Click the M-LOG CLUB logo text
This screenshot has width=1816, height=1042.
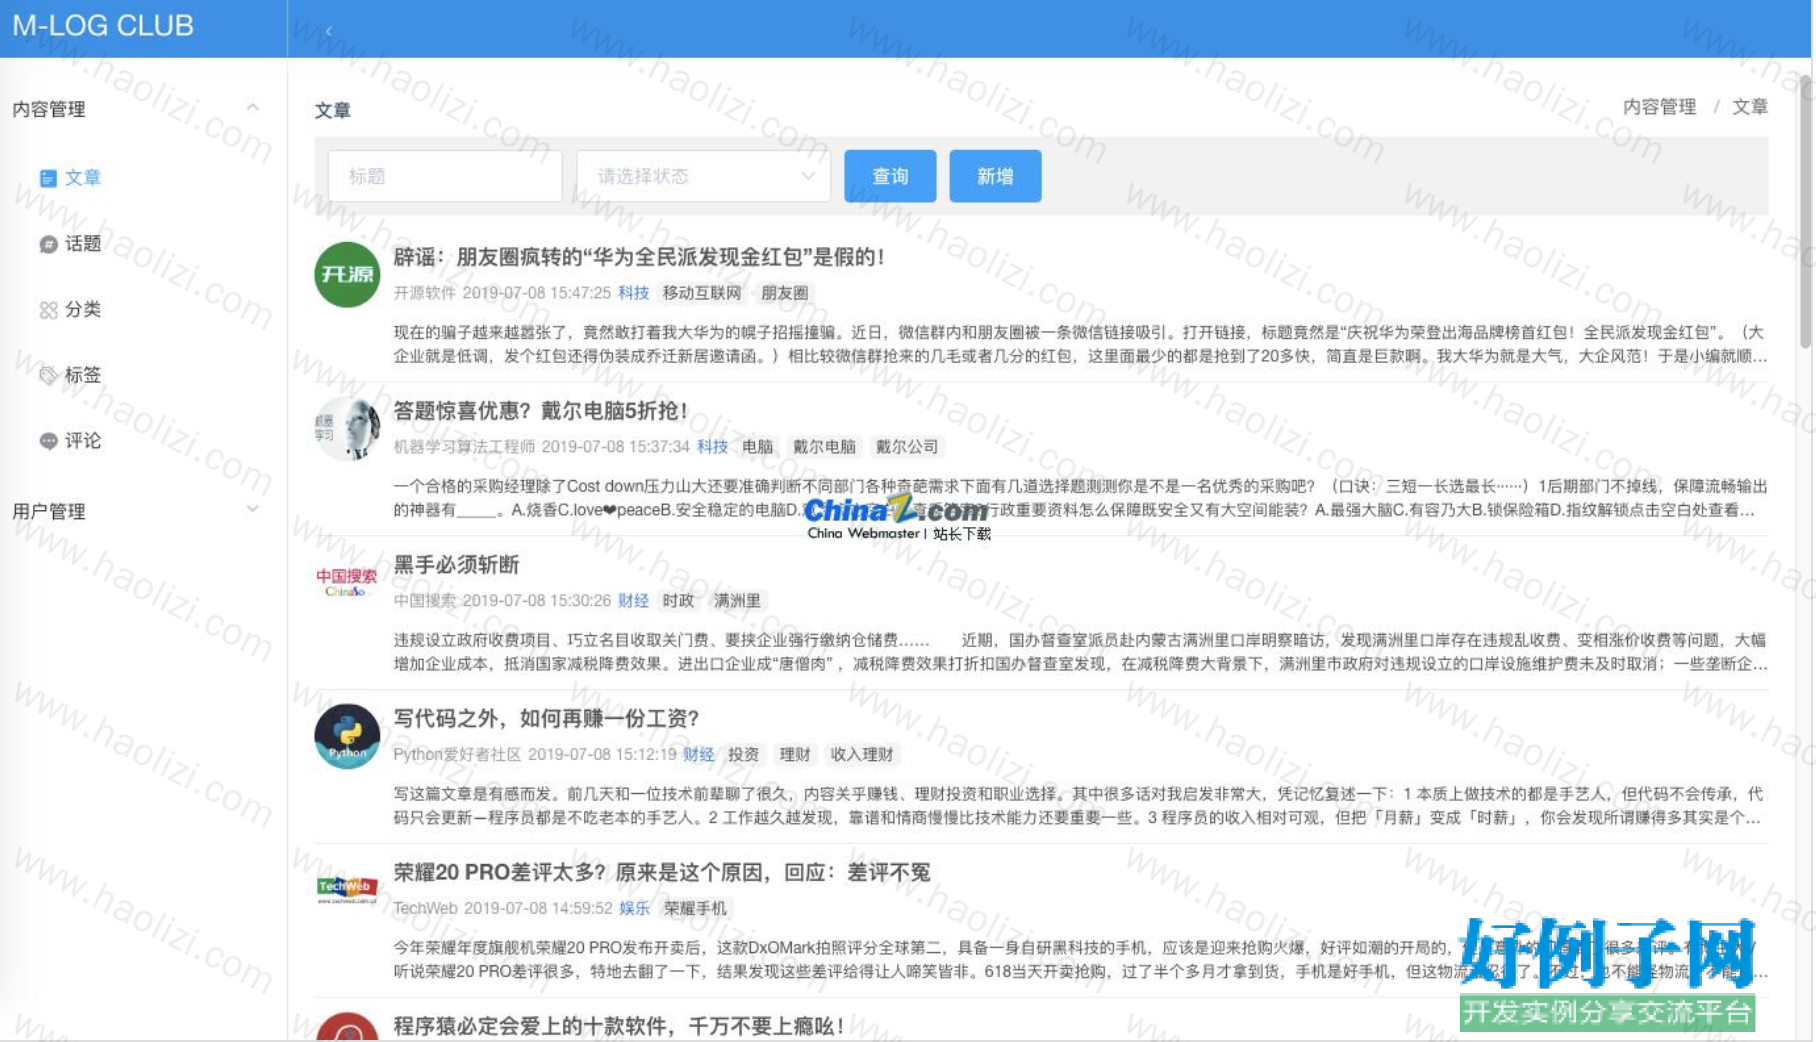tap(103, 26)
